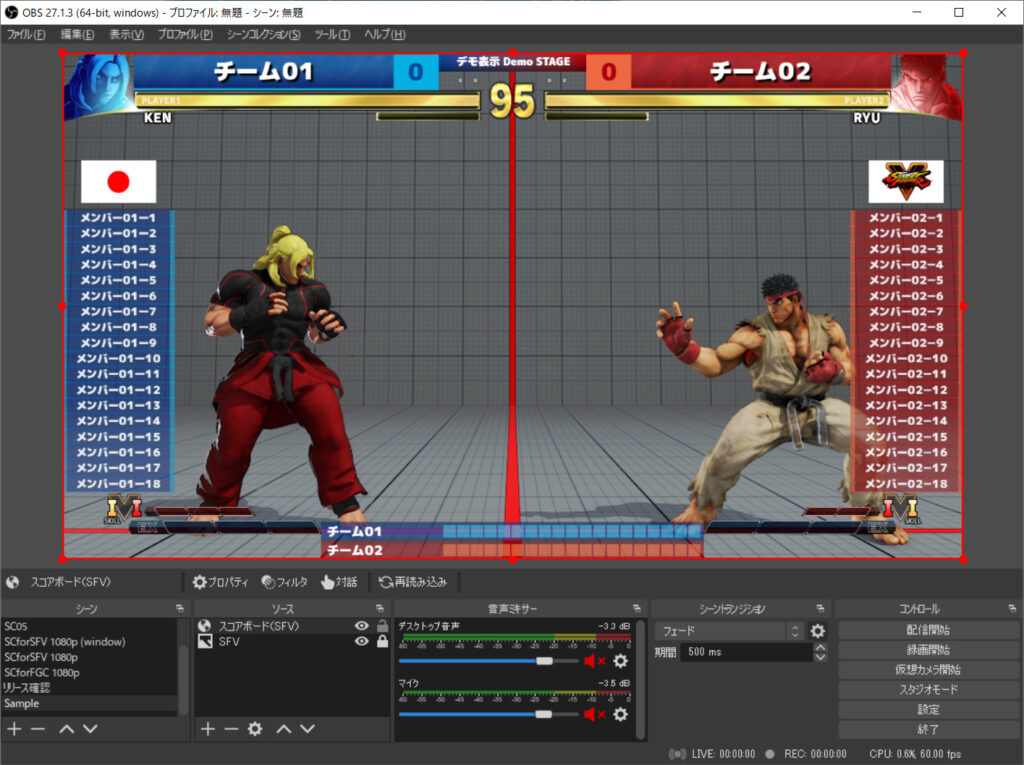This screenshot has height=765, width=1024.
Task: Open デスクトップ音声 audio settings gear
Action: pos(620,660)
